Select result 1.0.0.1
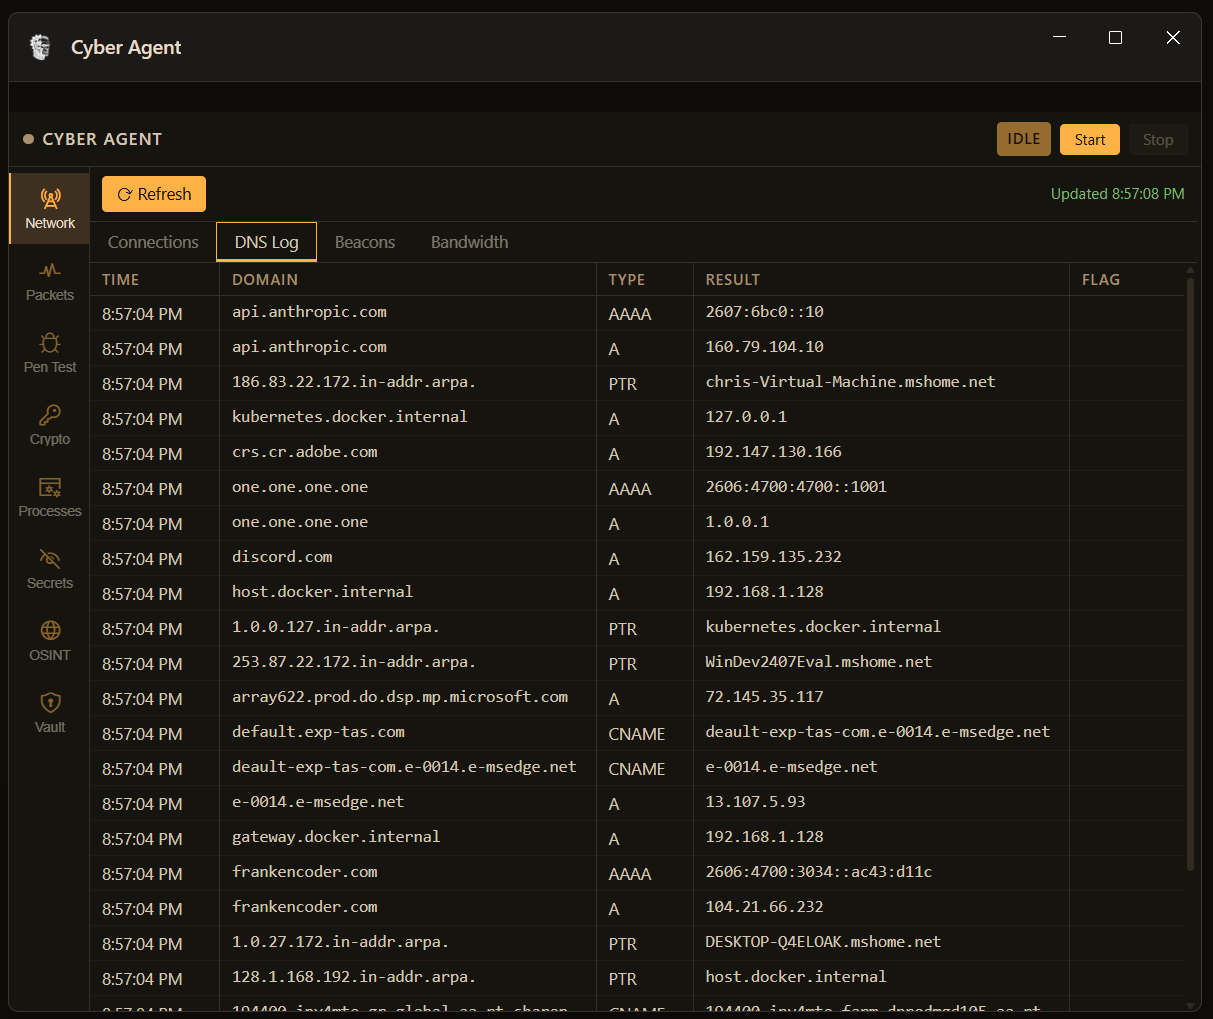The height and width of the screenshot is (1019, 1213). point(737,522)
